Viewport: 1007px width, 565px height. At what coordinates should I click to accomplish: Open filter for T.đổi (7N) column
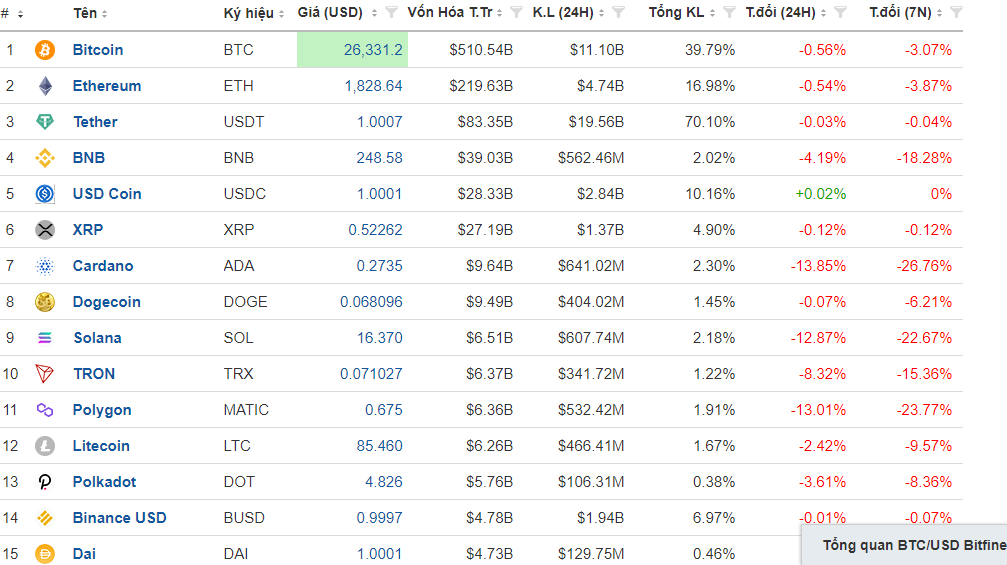pos(956,12)
